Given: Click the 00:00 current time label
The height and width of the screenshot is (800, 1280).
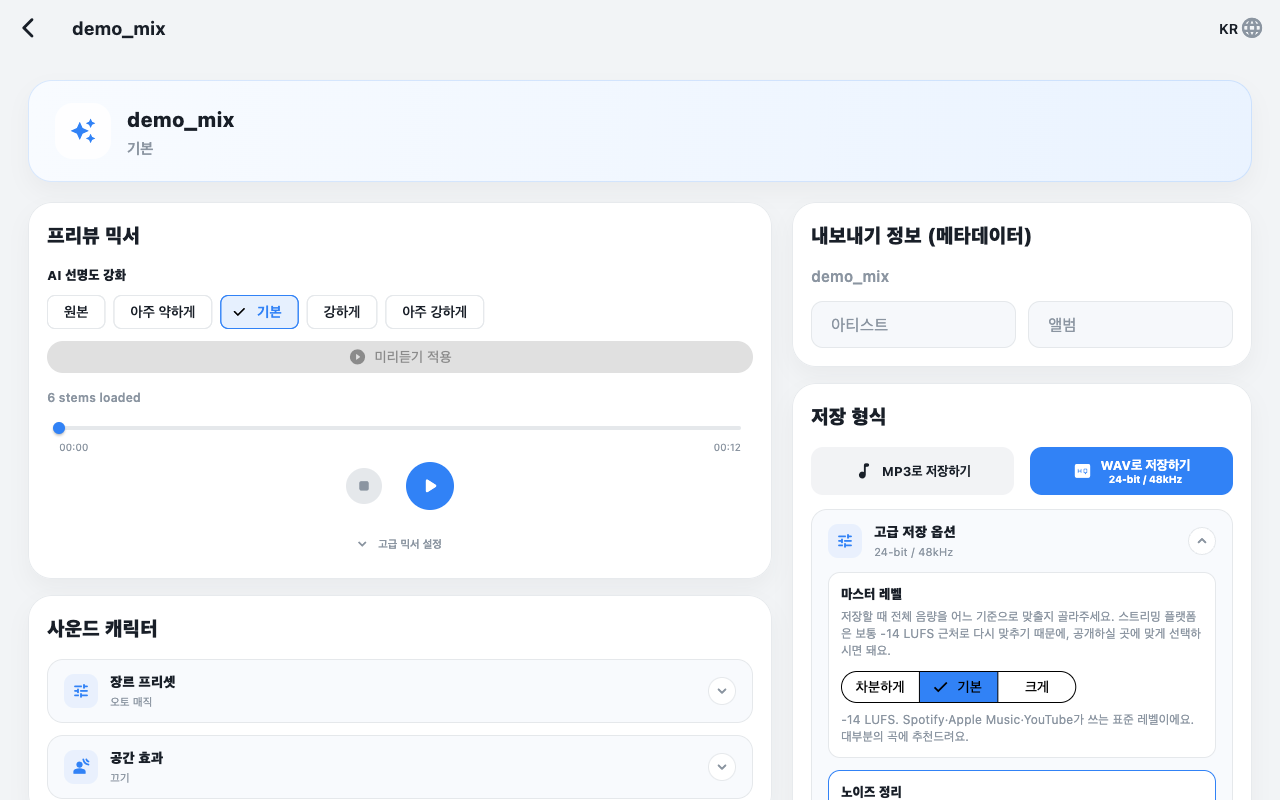Looking at the screenshot, I should 74,448.
